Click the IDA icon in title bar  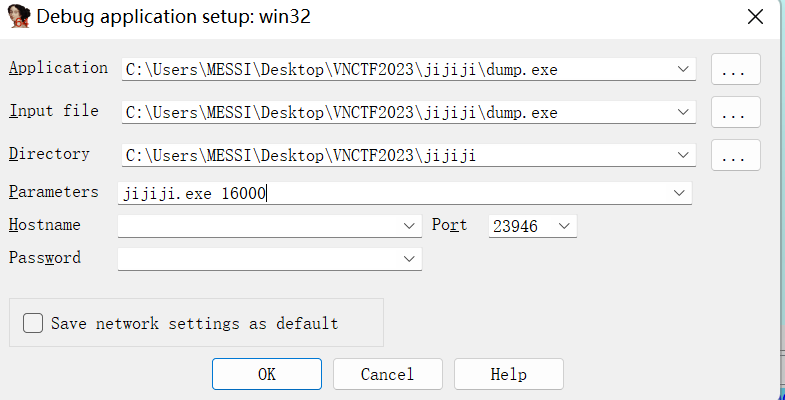coord(19,17)
